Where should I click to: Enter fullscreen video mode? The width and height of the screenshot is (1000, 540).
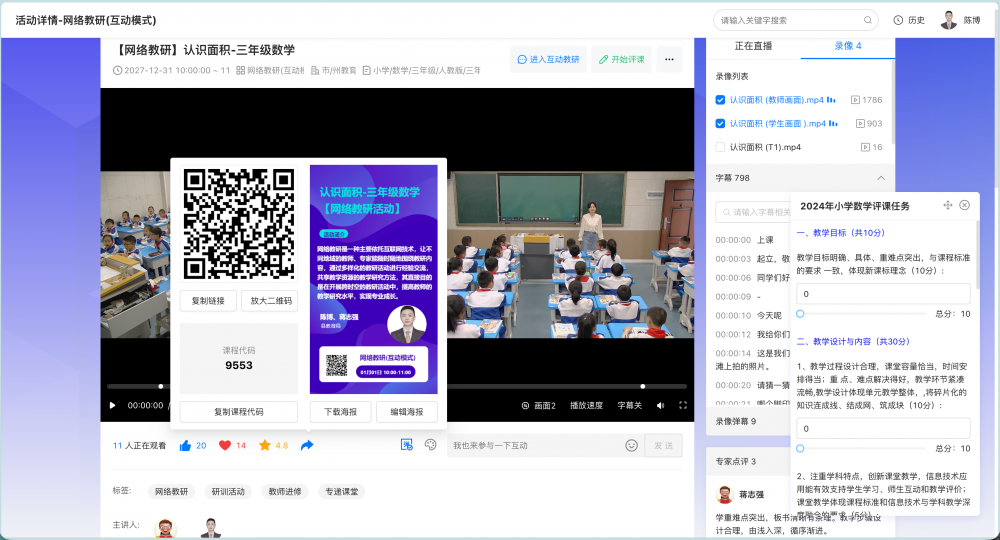(683, 406)
